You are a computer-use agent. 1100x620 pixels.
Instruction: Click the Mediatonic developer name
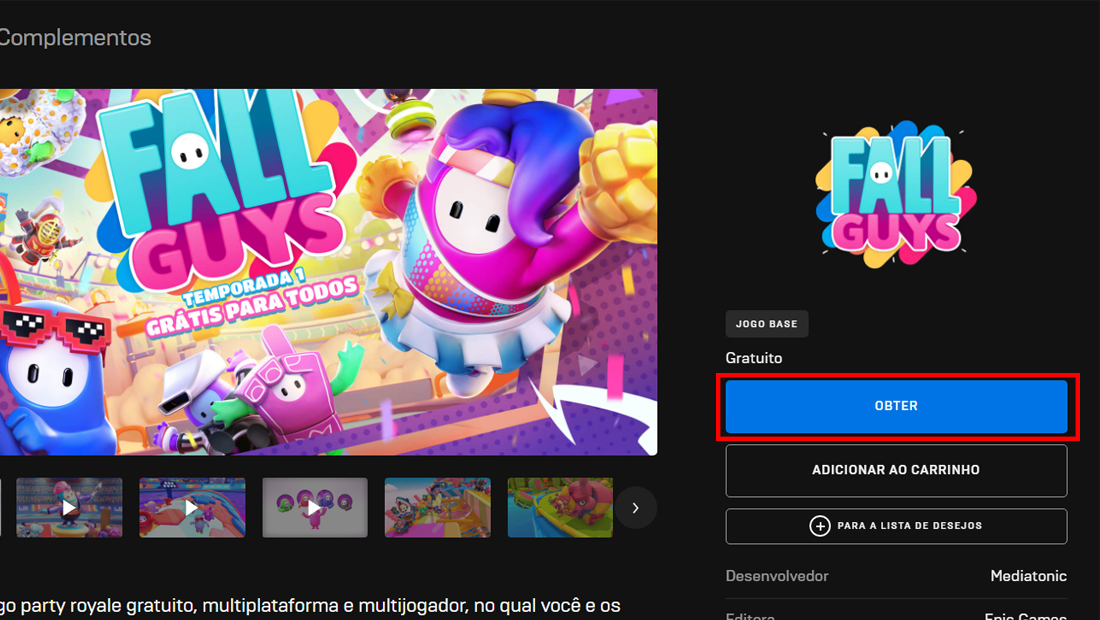tap(1028, 576)
